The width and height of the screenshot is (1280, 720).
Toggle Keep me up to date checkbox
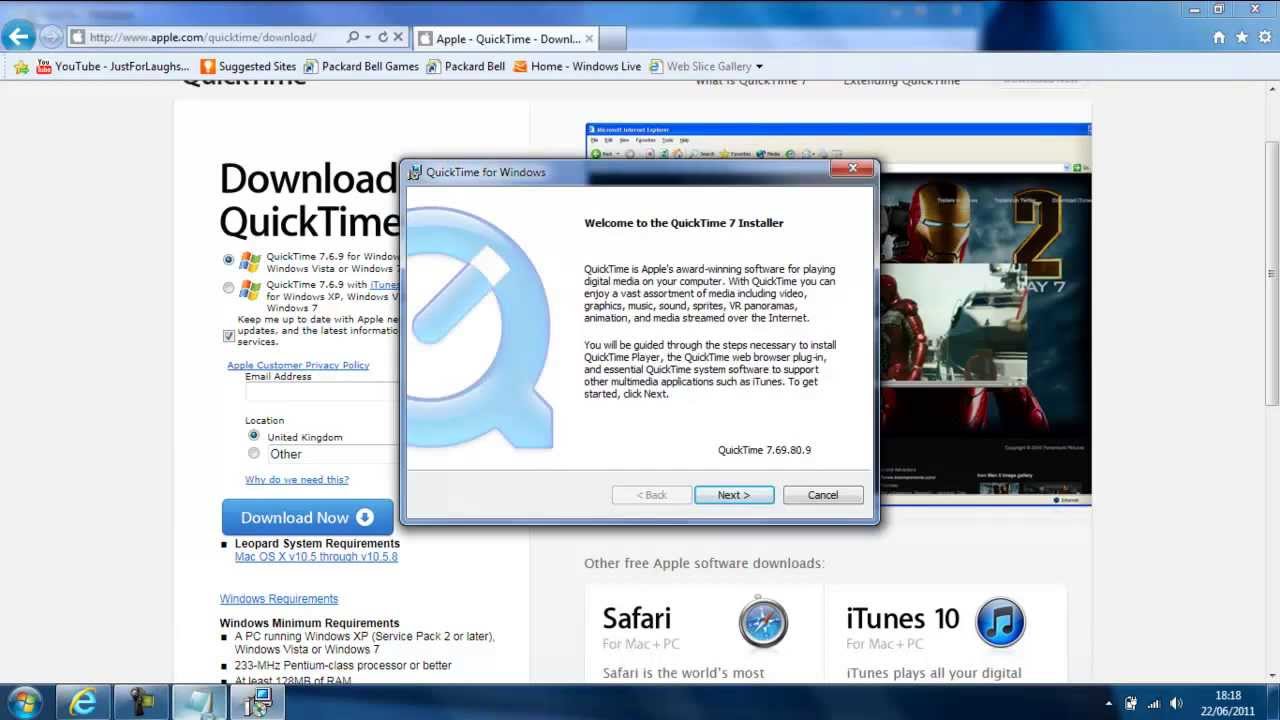(228, 336)
